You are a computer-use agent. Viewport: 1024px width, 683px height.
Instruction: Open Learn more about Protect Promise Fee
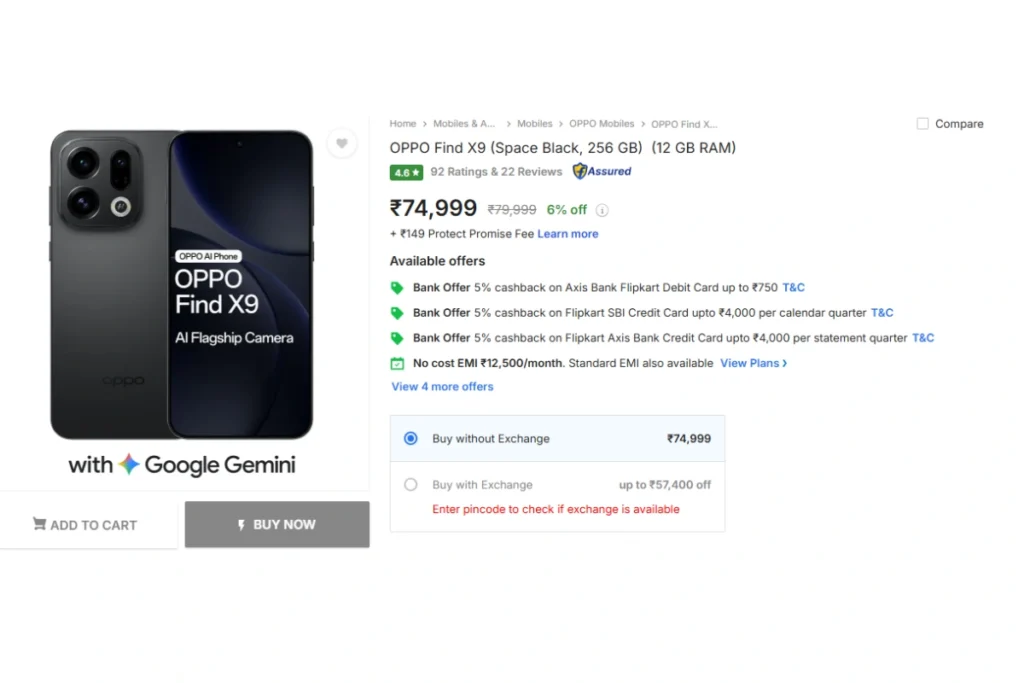pos(567,234)
